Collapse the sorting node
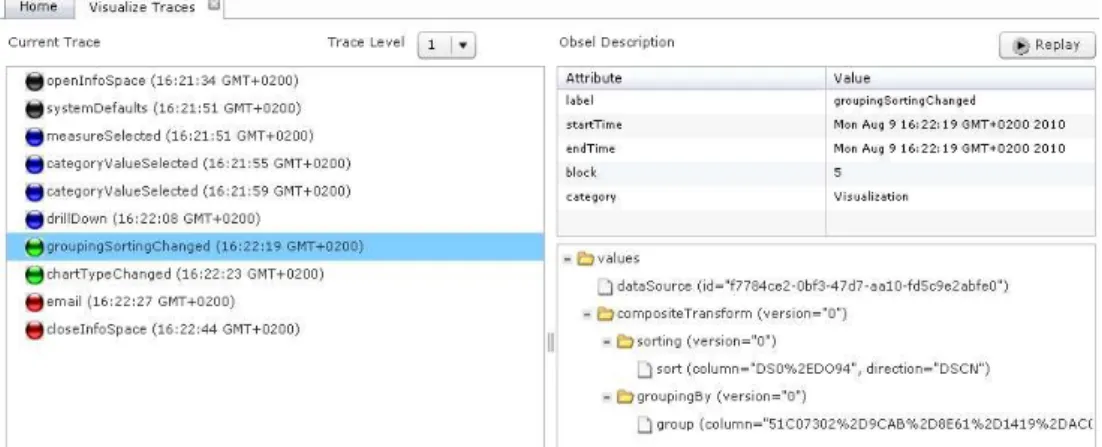The height and width of the screenshot is (447, 1102). coord(607,342)
